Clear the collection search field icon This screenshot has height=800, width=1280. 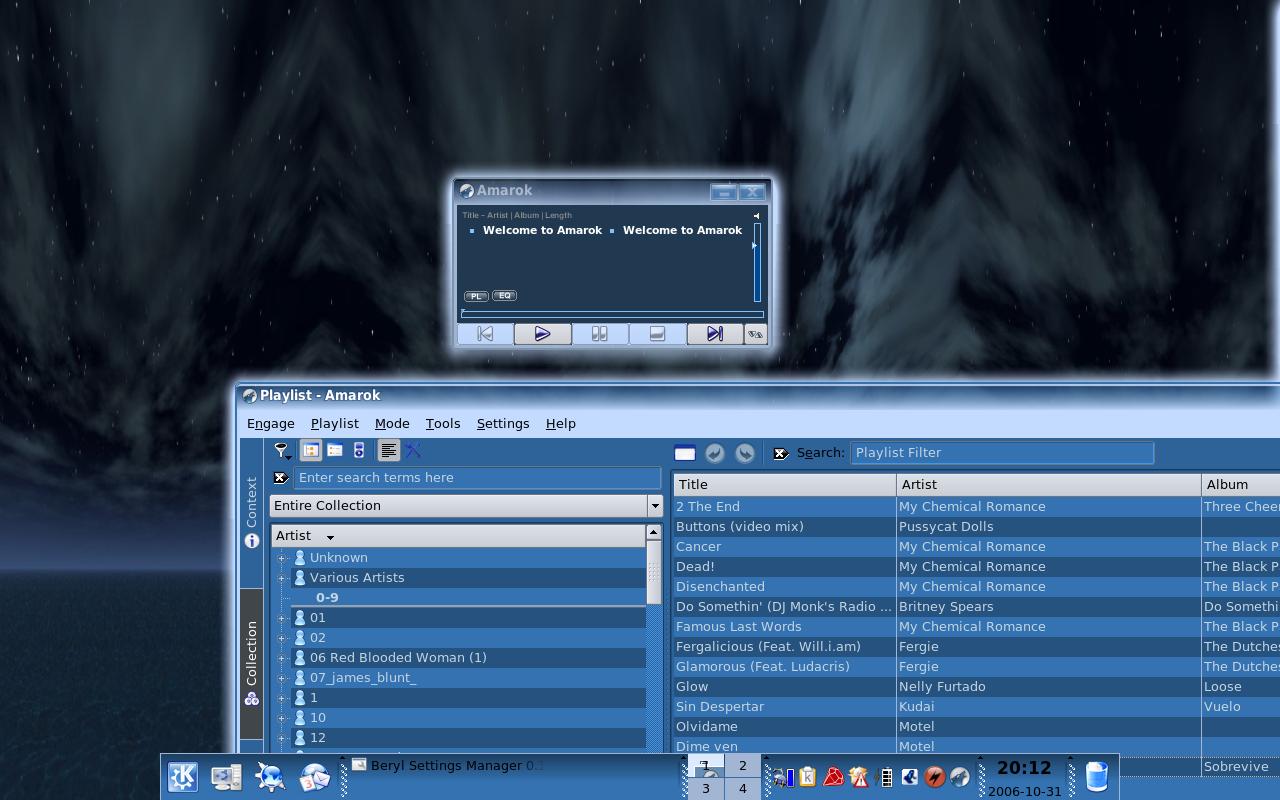coord(281,478)
